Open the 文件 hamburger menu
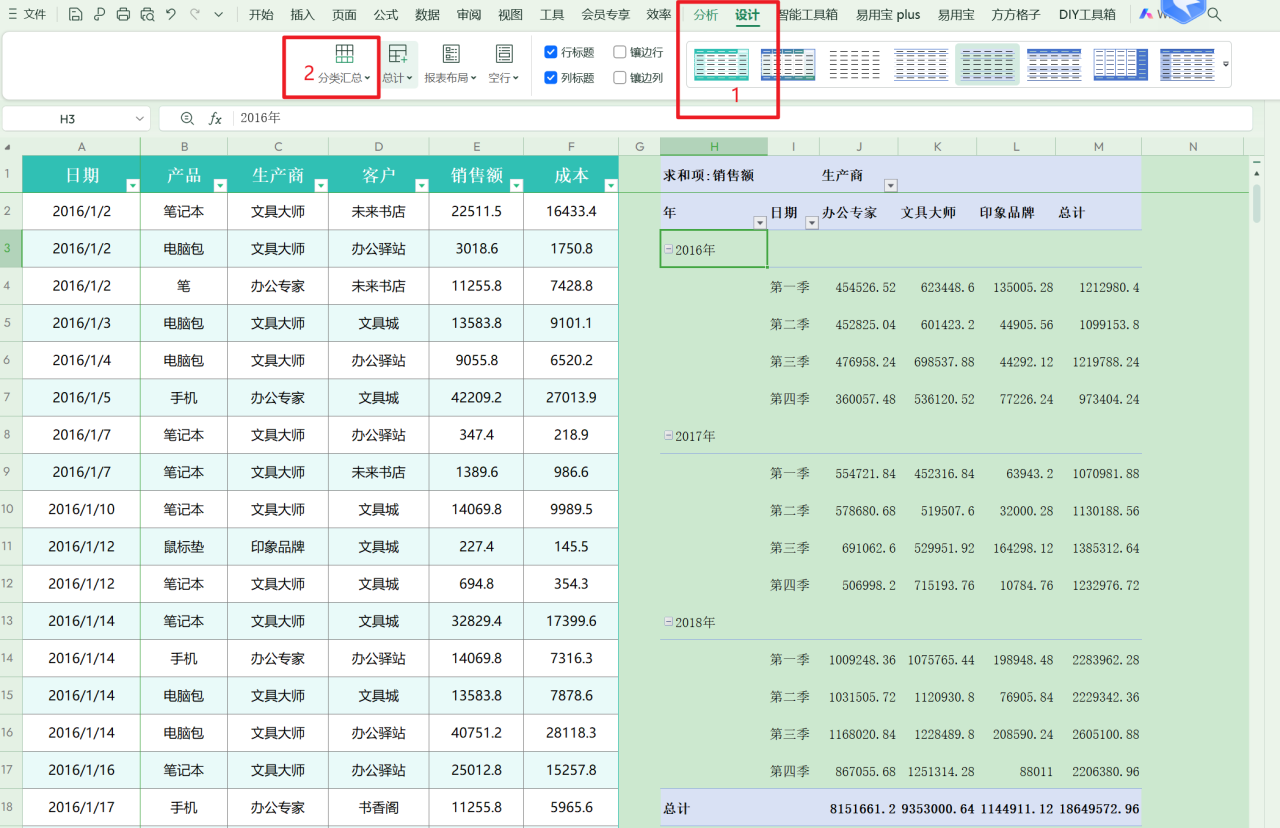Image resolution: width=1280 pixels, height=828 pixels. pos(27,14)
